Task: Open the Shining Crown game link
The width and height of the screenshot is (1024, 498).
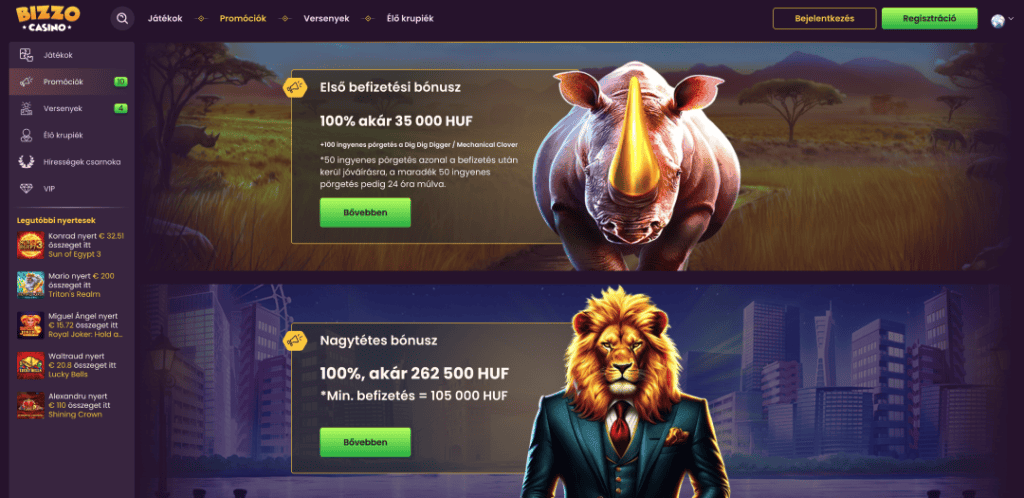Action: click(75, 414)
